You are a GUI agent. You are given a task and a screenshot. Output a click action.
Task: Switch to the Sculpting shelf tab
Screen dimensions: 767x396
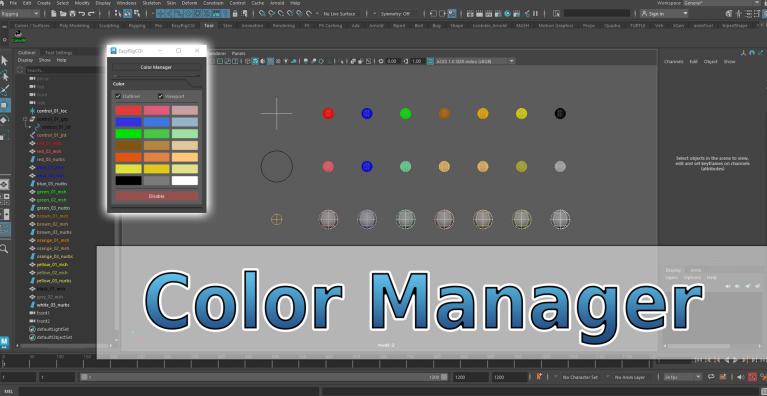pyautogui.click(x=109, y=25)
